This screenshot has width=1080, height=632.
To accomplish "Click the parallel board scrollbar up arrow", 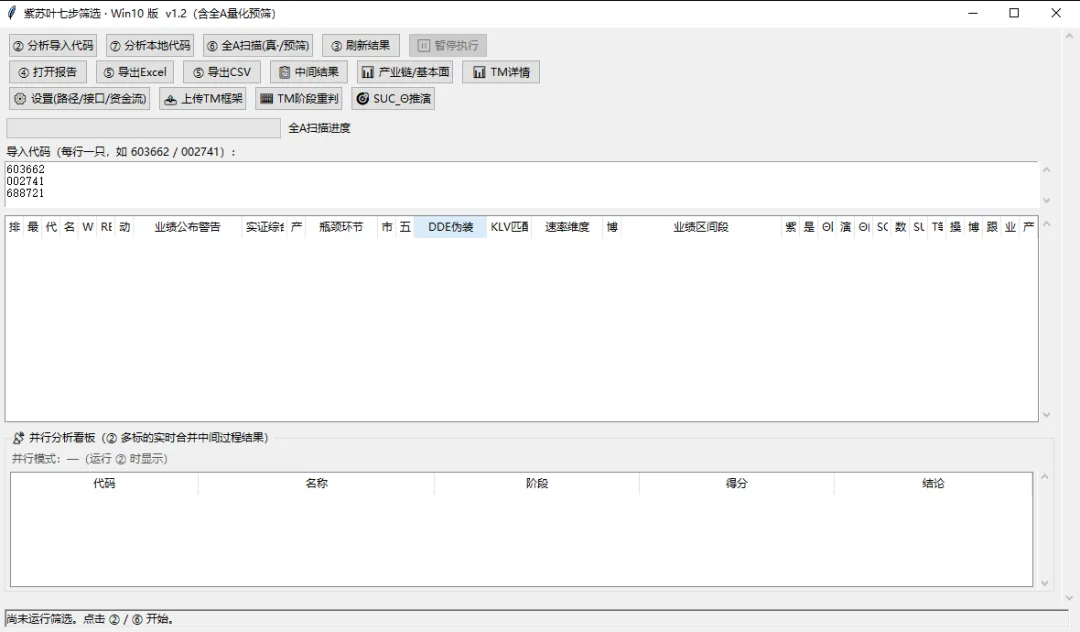I will pyautogui.click(x=1045, y=476).
